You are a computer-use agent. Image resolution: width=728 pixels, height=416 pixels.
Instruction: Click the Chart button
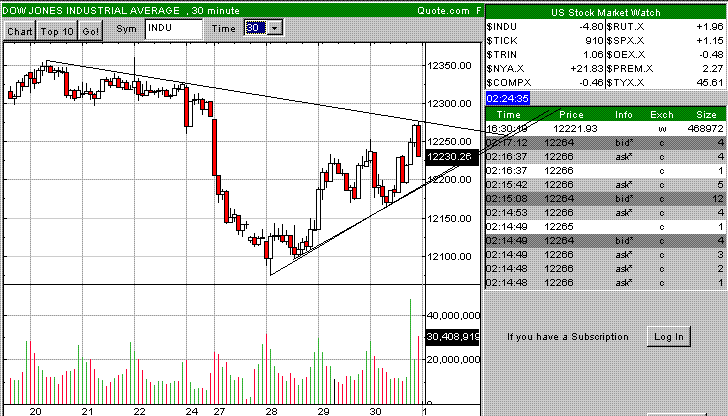coord(20,31)
